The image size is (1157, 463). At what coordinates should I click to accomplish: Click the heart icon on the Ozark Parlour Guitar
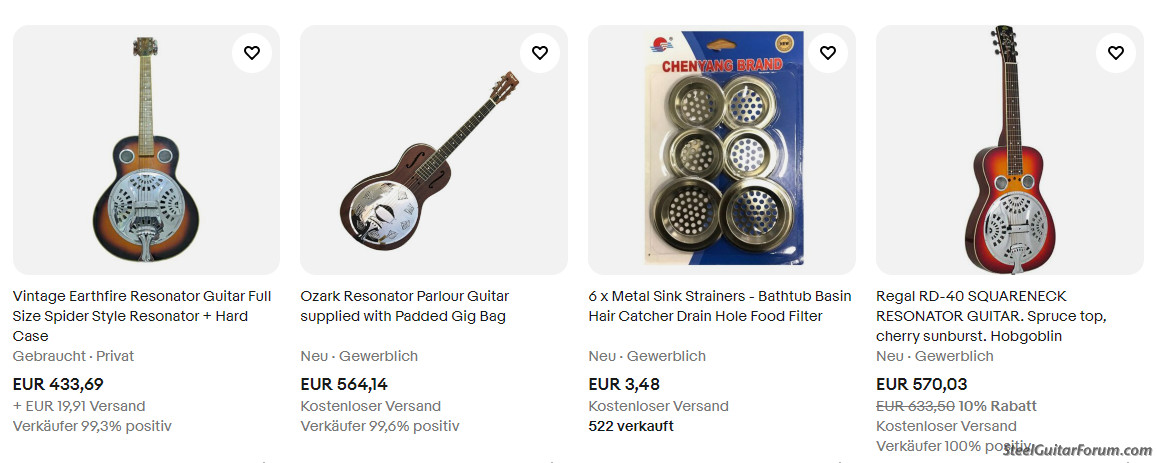point(540,53)
